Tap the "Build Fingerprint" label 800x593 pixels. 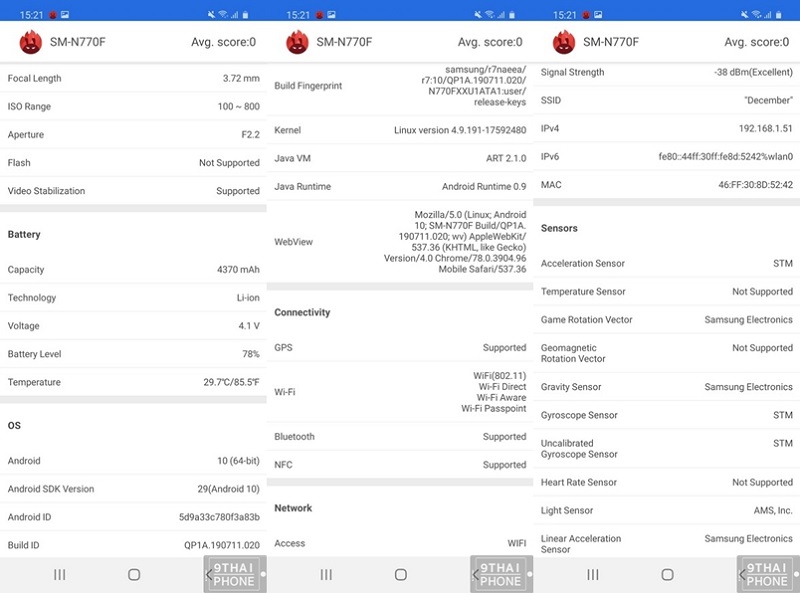pos(308,86)
